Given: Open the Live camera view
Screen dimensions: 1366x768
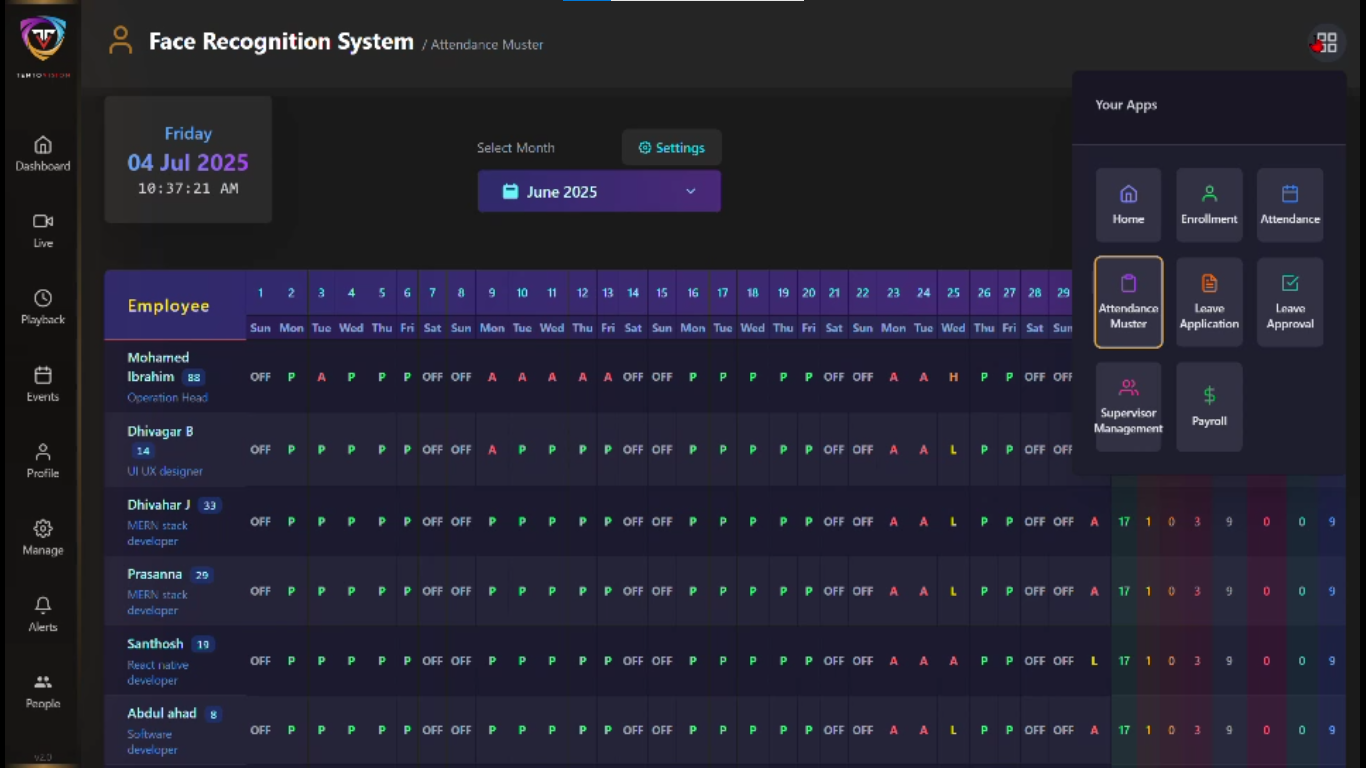Looking at the screenshot, I should 43,230.
